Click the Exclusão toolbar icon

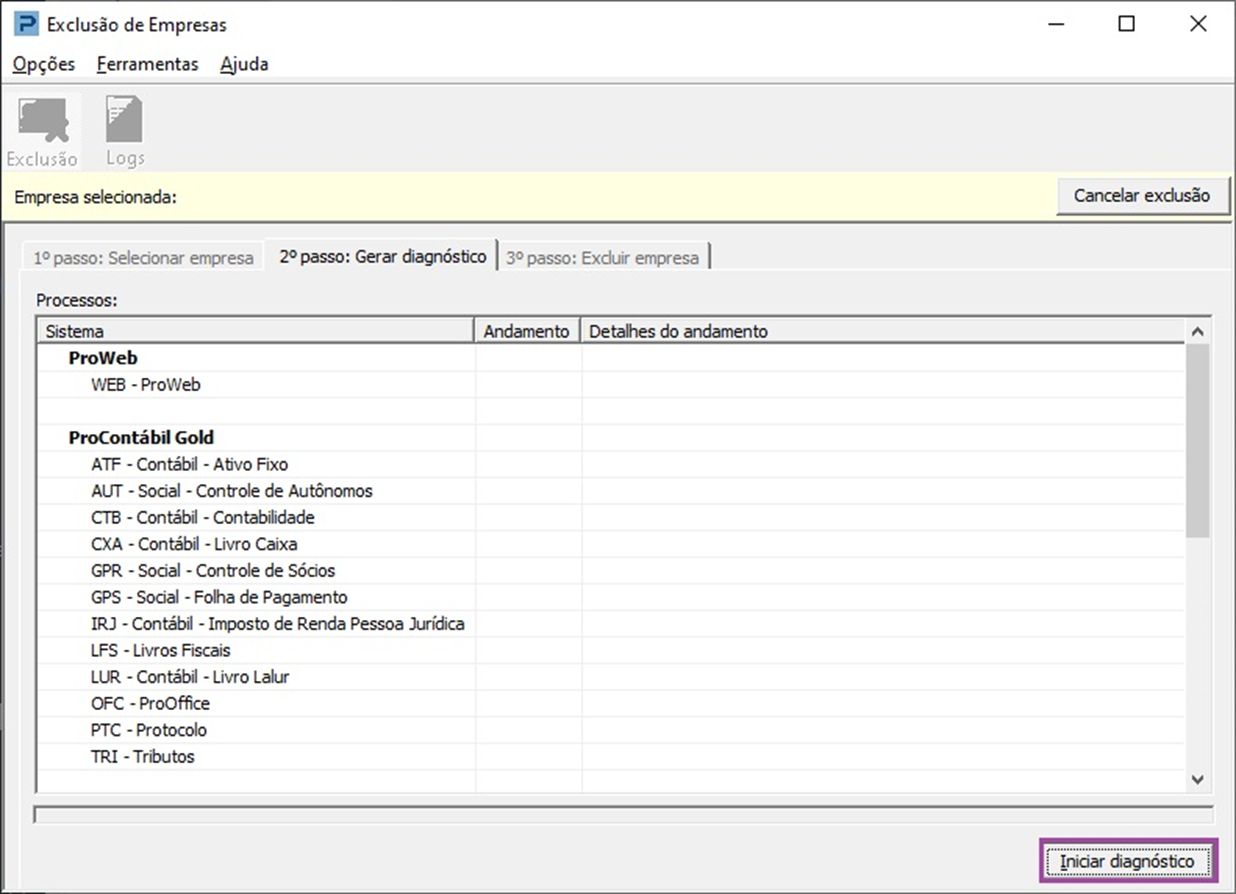[x=42, y=132]
